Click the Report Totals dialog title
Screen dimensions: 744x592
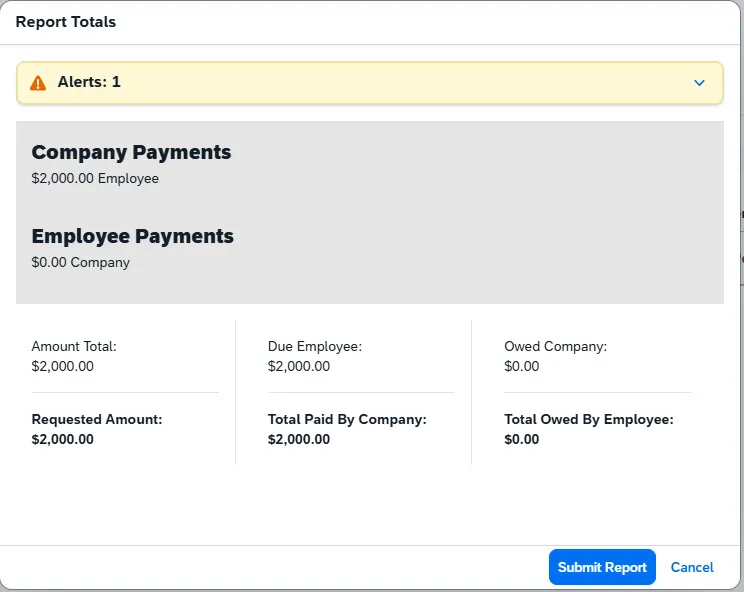point(65,22)
